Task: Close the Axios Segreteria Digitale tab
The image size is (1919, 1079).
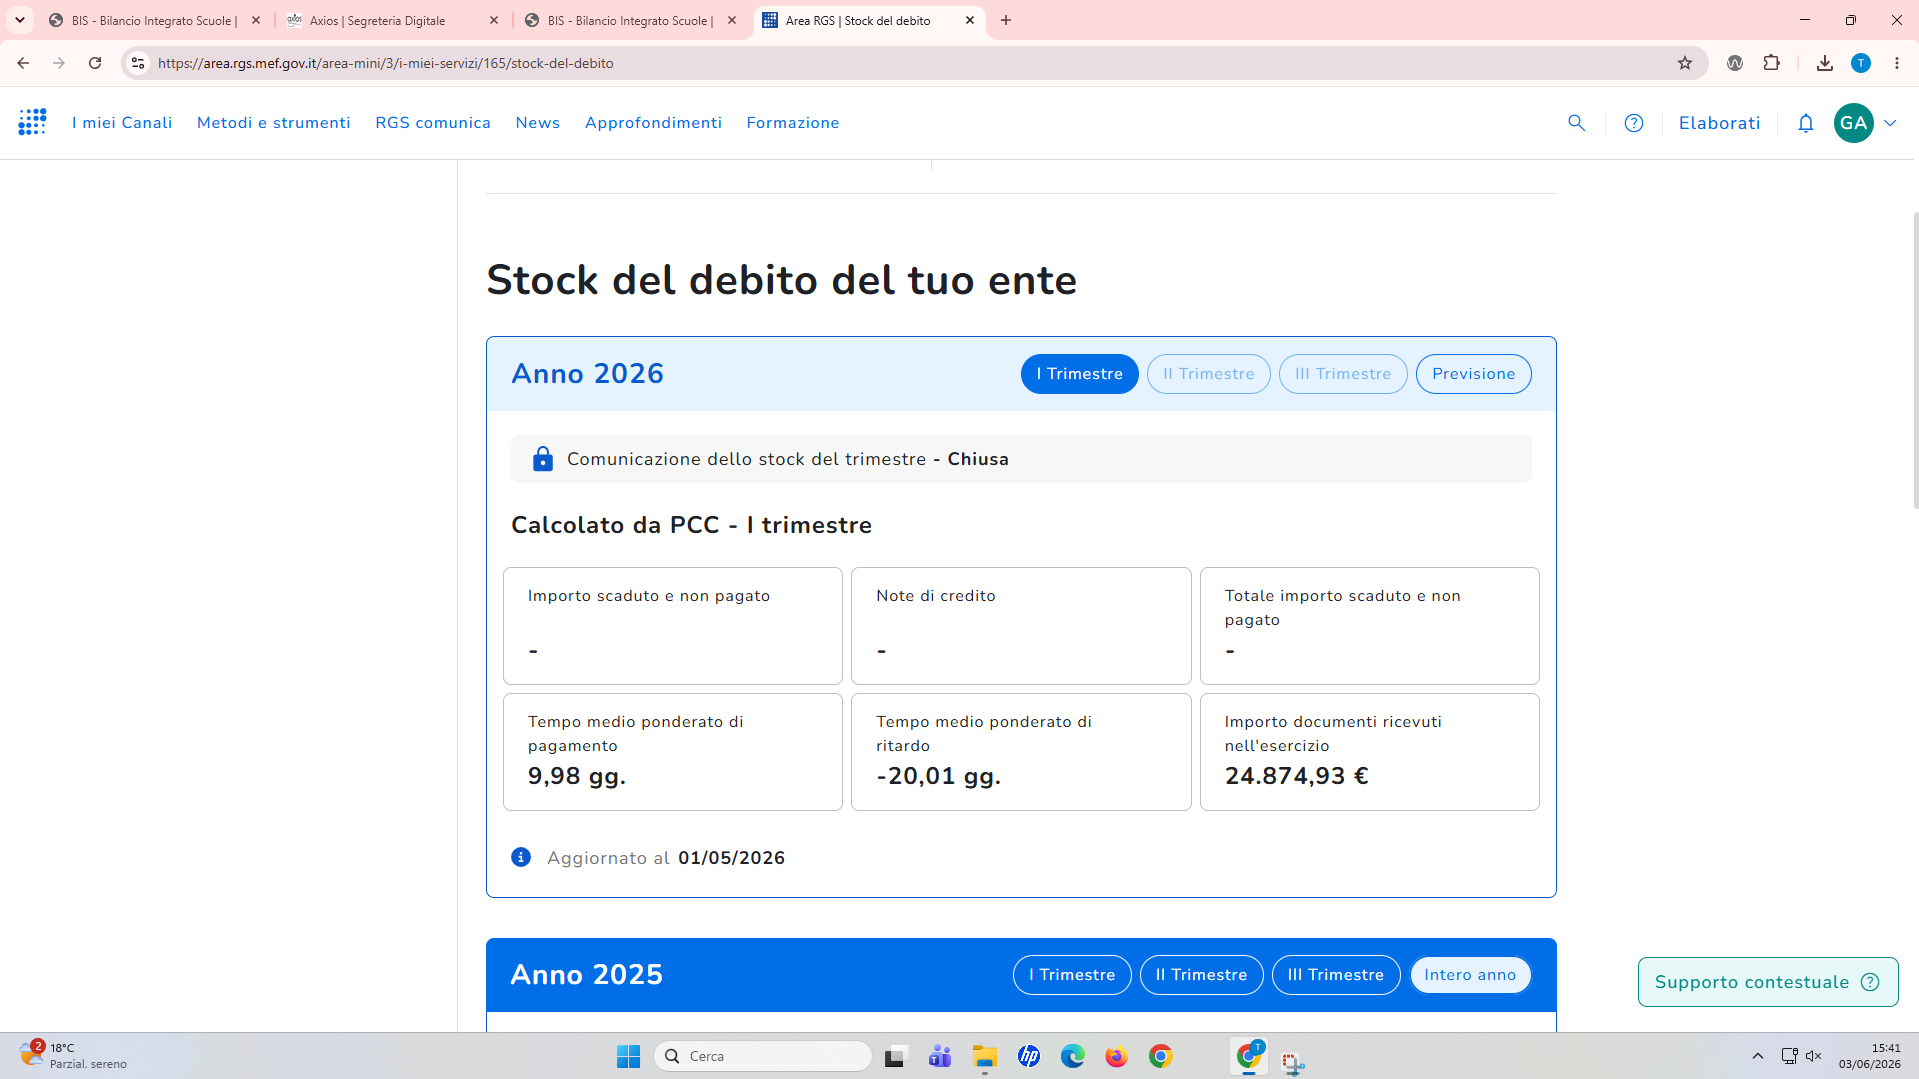Action: coord(494,20)
